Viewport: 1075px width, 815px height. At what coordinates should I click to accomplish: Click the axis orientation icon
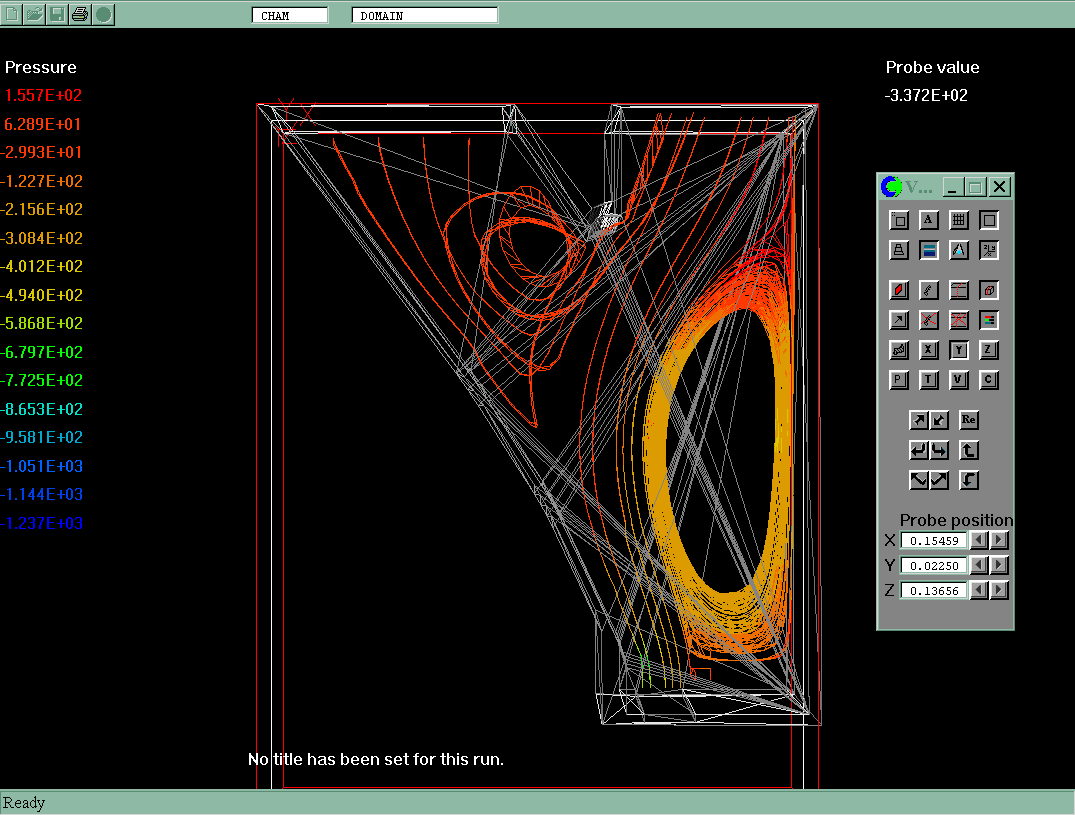click(988, 250)
